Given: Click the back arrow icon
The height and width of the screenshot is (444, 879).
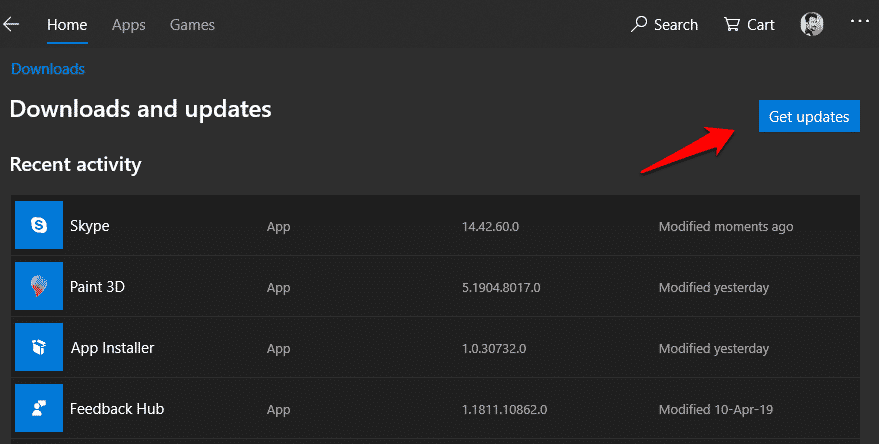Looking at the screenshot, I should coord(12,24).
